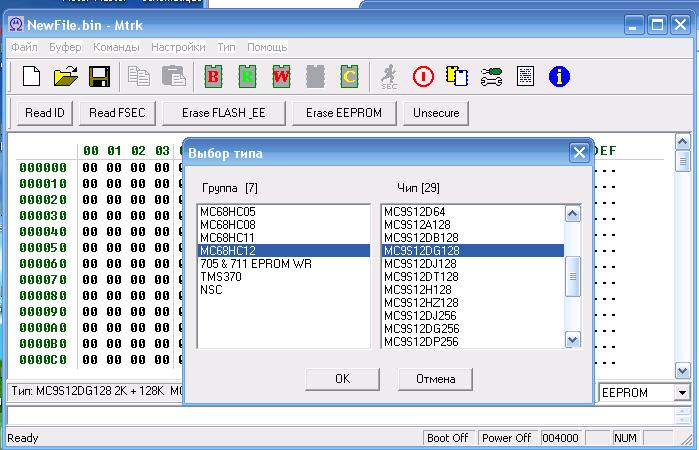
Task: Save buffer with the floppy disk icon
Action: tap(99, 76)
